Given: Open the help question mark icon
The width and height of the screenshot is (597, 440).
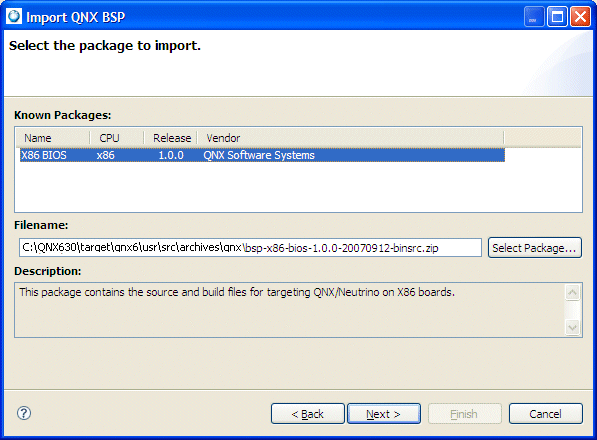Looking at the screenshot, I should pyautogui.click(x=24, y=413).
